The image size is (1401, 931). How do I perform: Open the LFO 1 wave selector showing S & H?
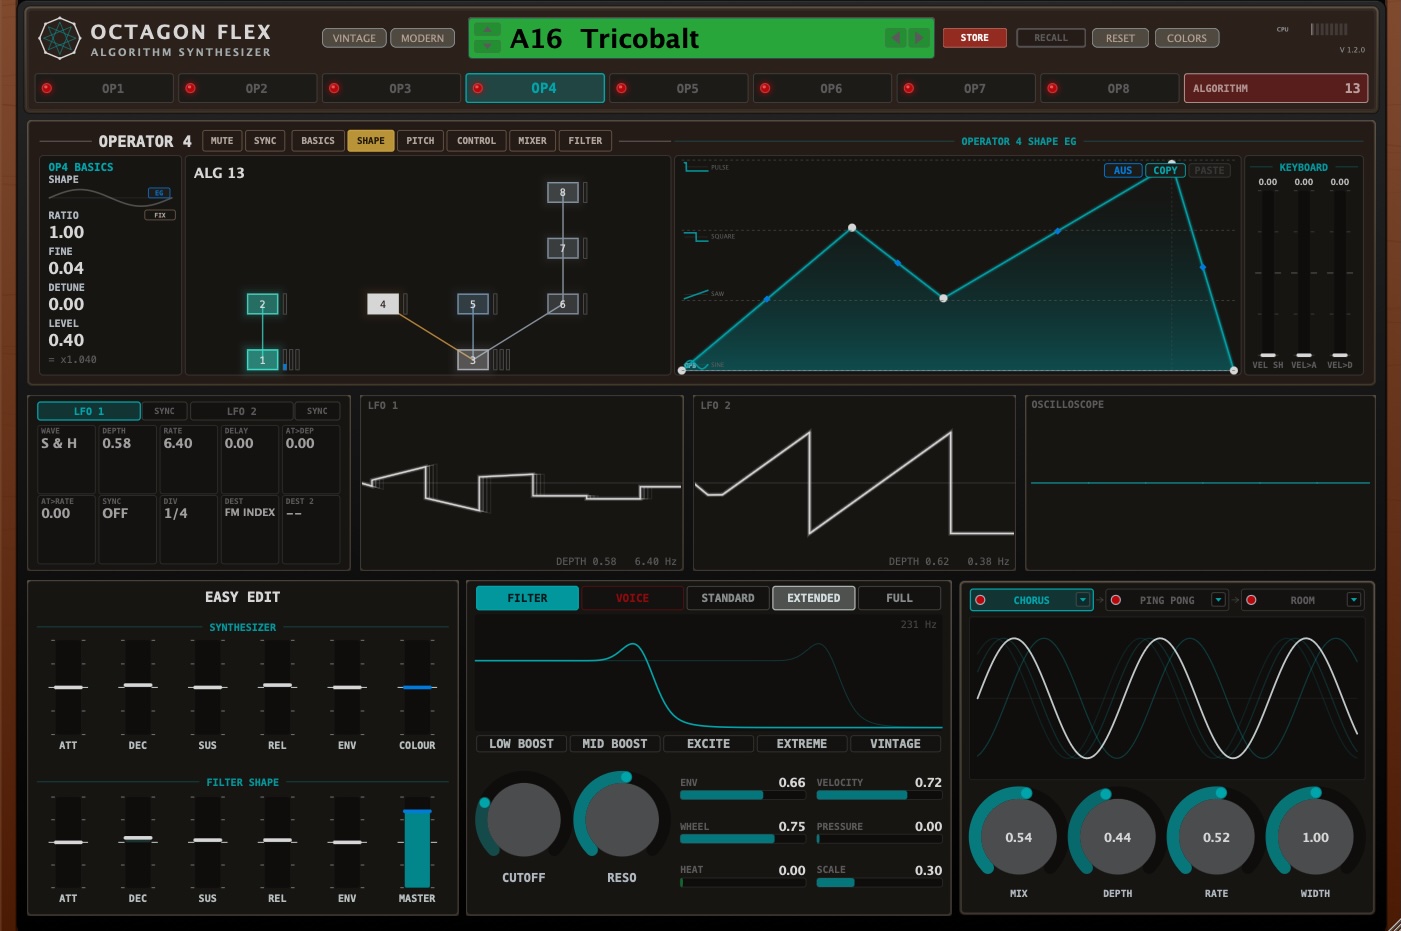pyautogui.click(x=66, y=459)
